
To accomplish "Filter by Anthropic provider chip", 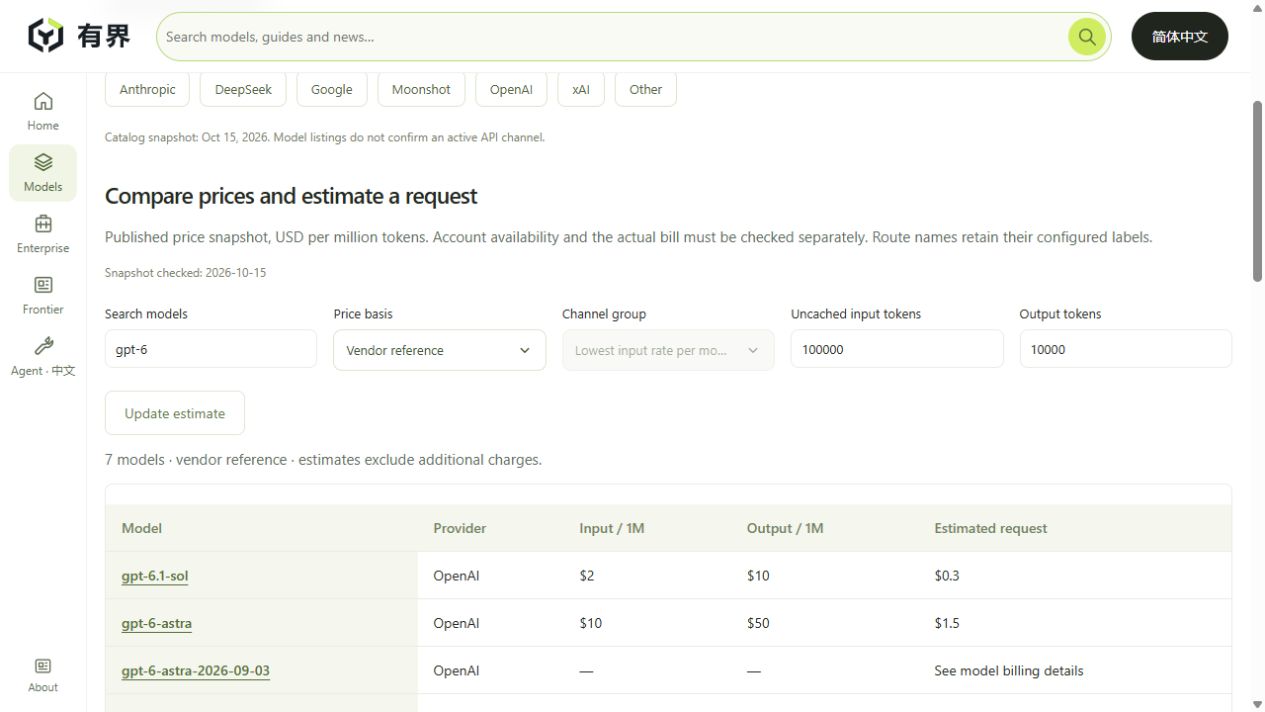I will 147,89.
